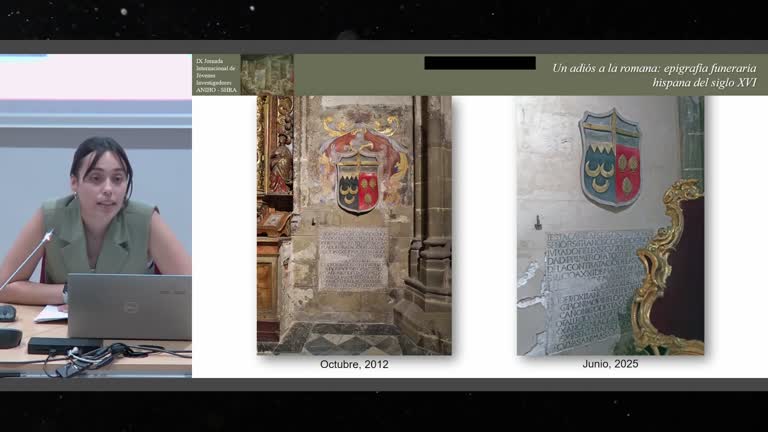The image size is (768, 432).
Task: Click the Dell laptop in speaker video
Action: point(129,307)
